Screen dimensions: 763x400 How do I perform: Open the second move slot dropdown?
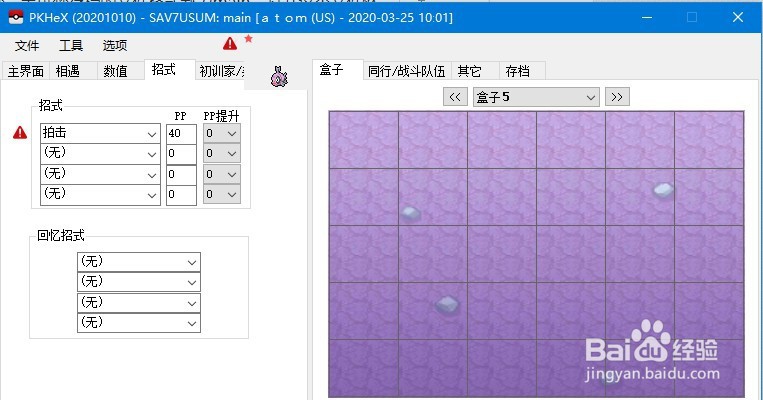[x=100, y=153]
